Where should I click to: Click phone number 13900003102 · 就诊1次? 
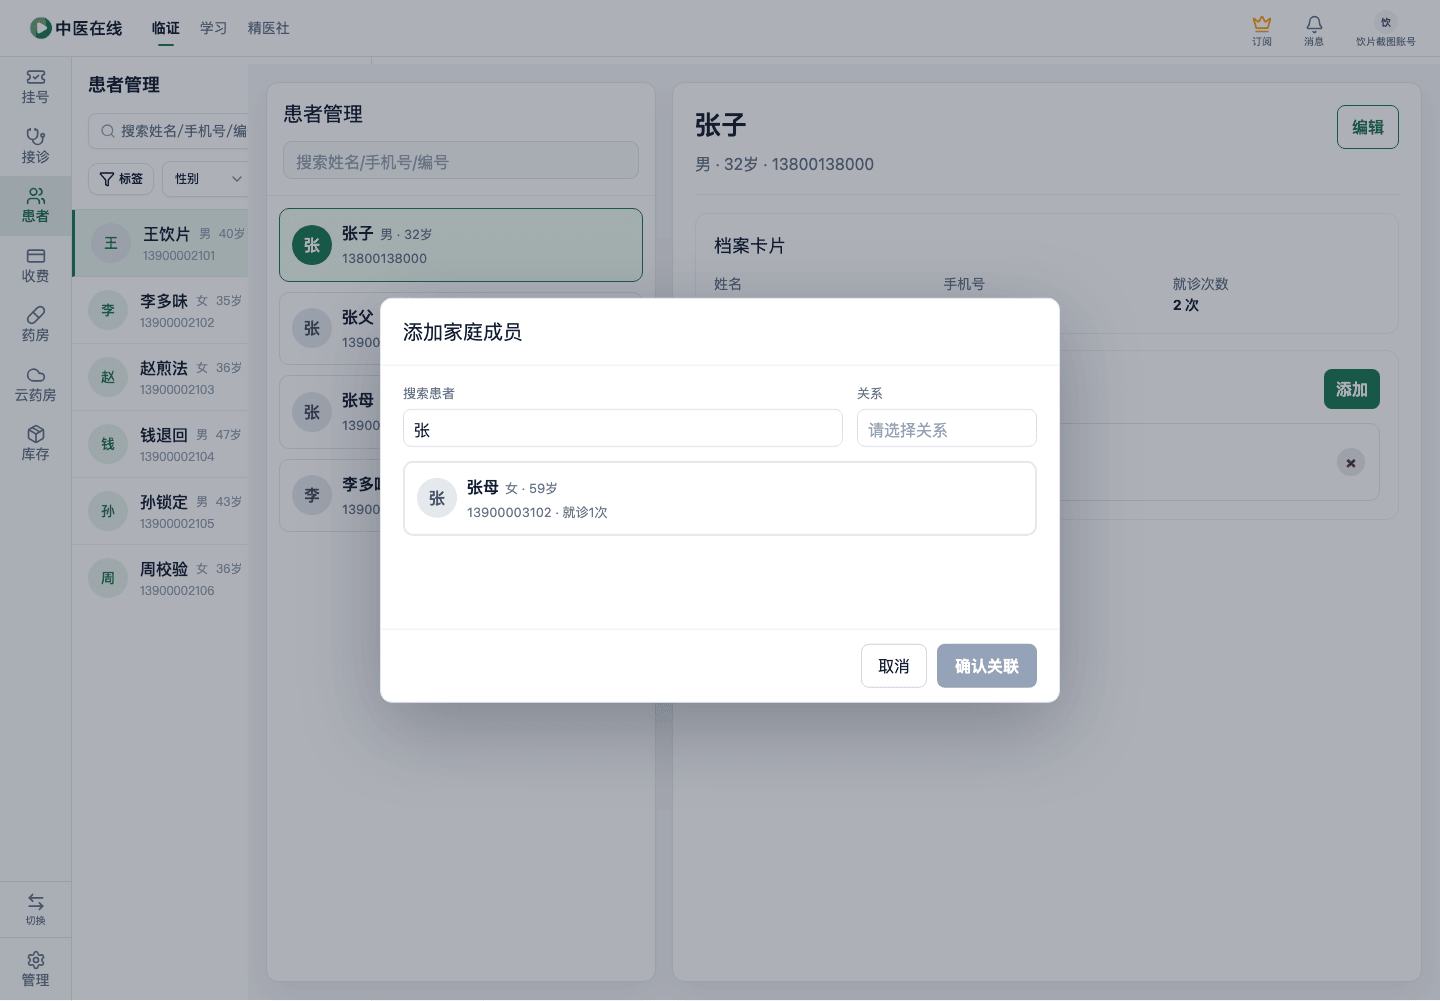point(537,512)
